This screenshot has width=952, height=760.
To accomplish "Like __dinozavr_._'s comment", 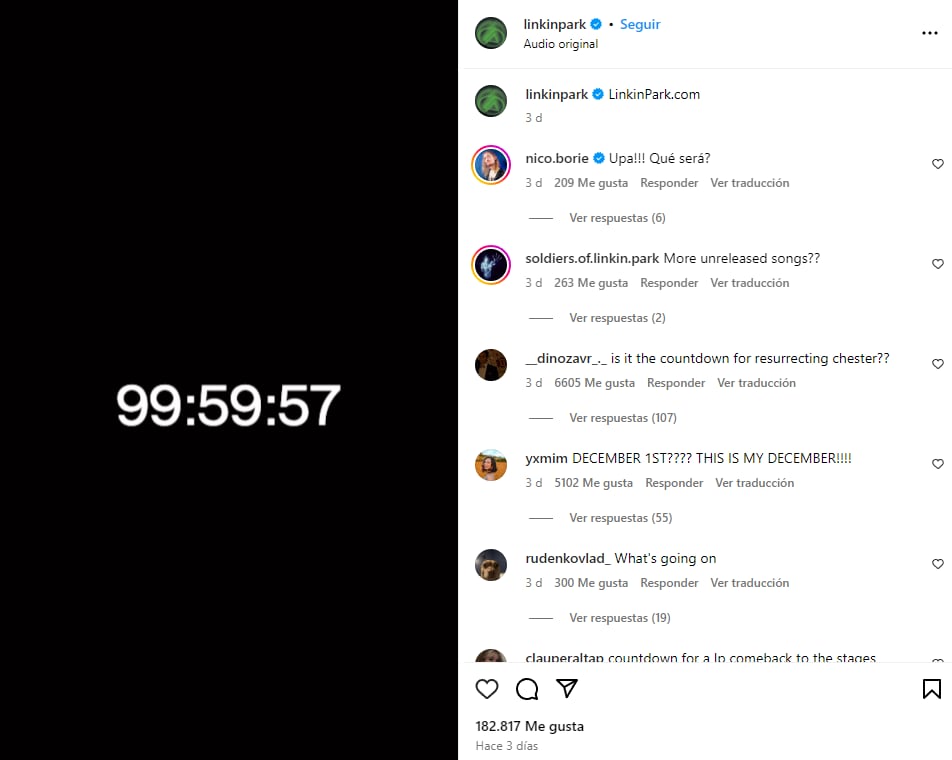I will (x=938, y=364).
